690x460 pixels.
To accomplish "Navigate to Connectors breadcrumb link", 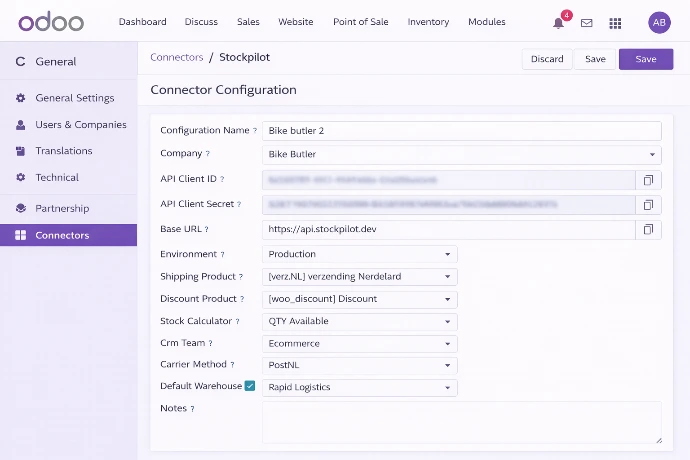I will (177, 58).
